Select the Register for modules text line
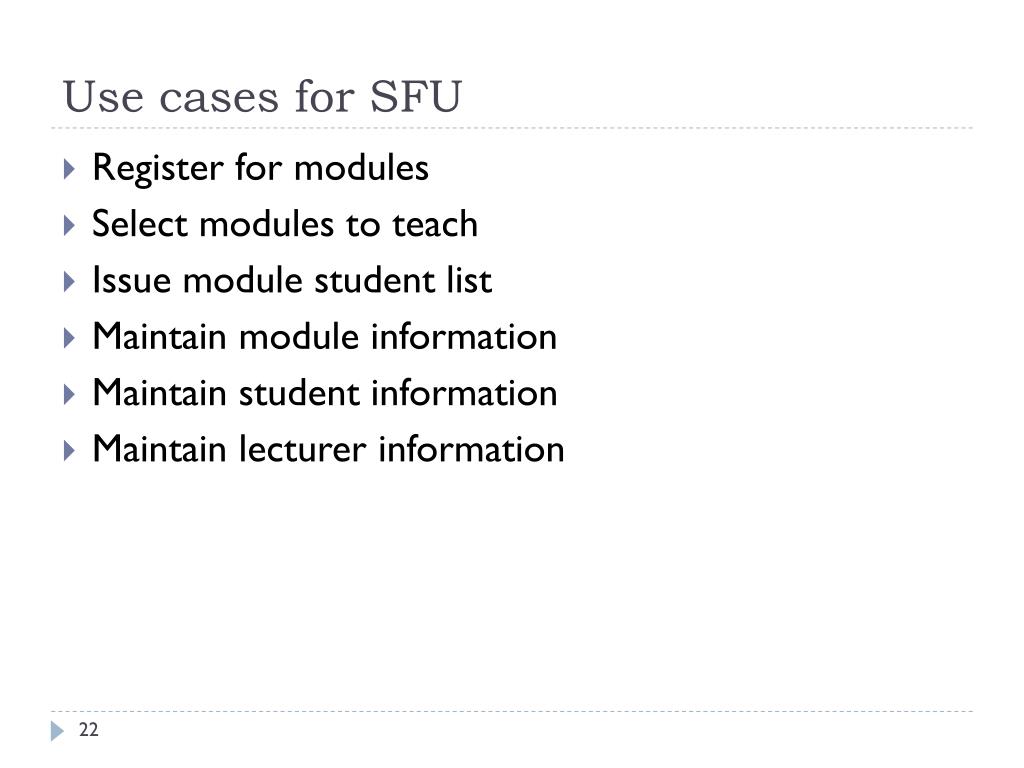 (x=261, y=168)
